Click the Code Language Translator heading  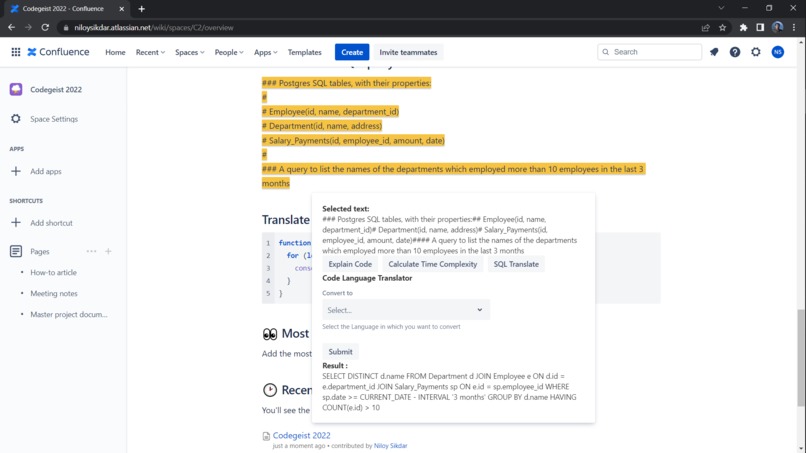pos(367,278)
